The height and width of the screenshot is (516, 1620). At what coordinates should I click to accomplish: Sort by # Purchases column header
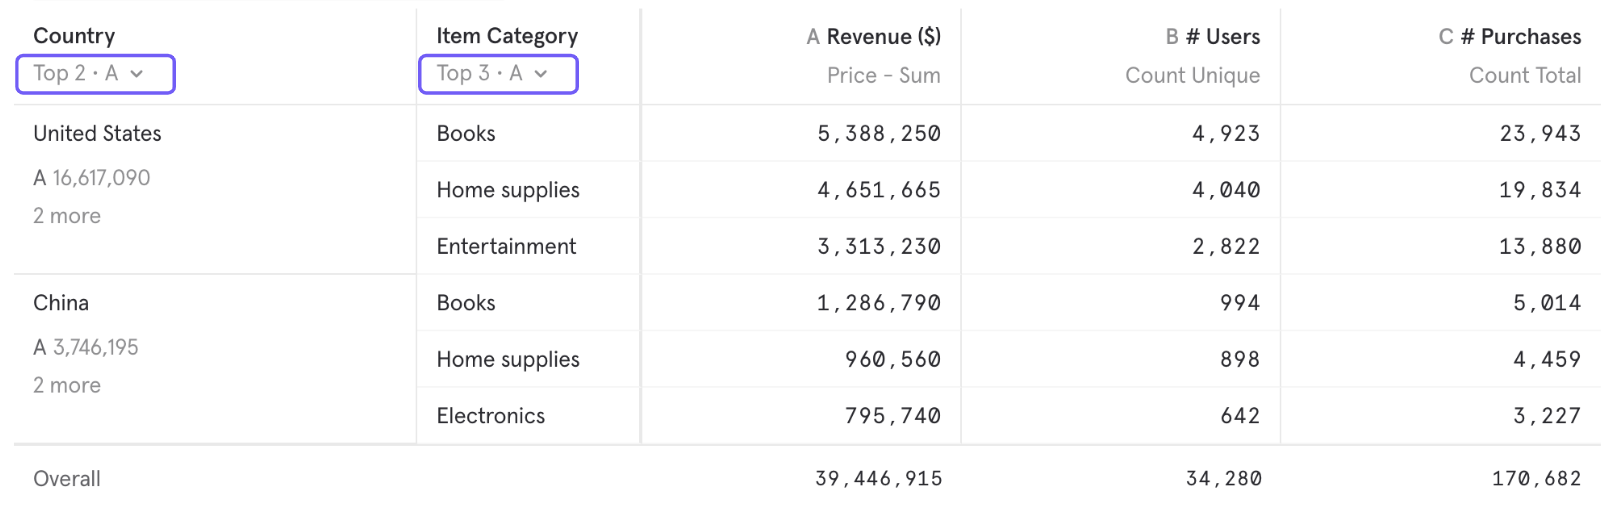(x=1510, y=37)
